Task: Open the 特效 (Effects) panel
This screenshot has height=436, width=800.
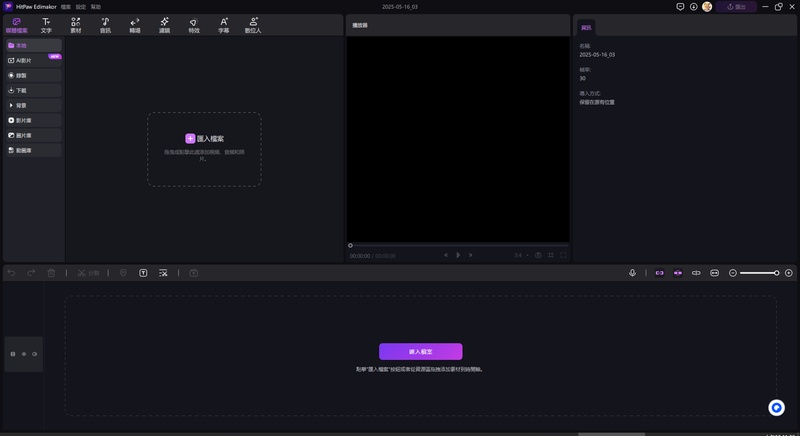Action: [x=194, y=25]
